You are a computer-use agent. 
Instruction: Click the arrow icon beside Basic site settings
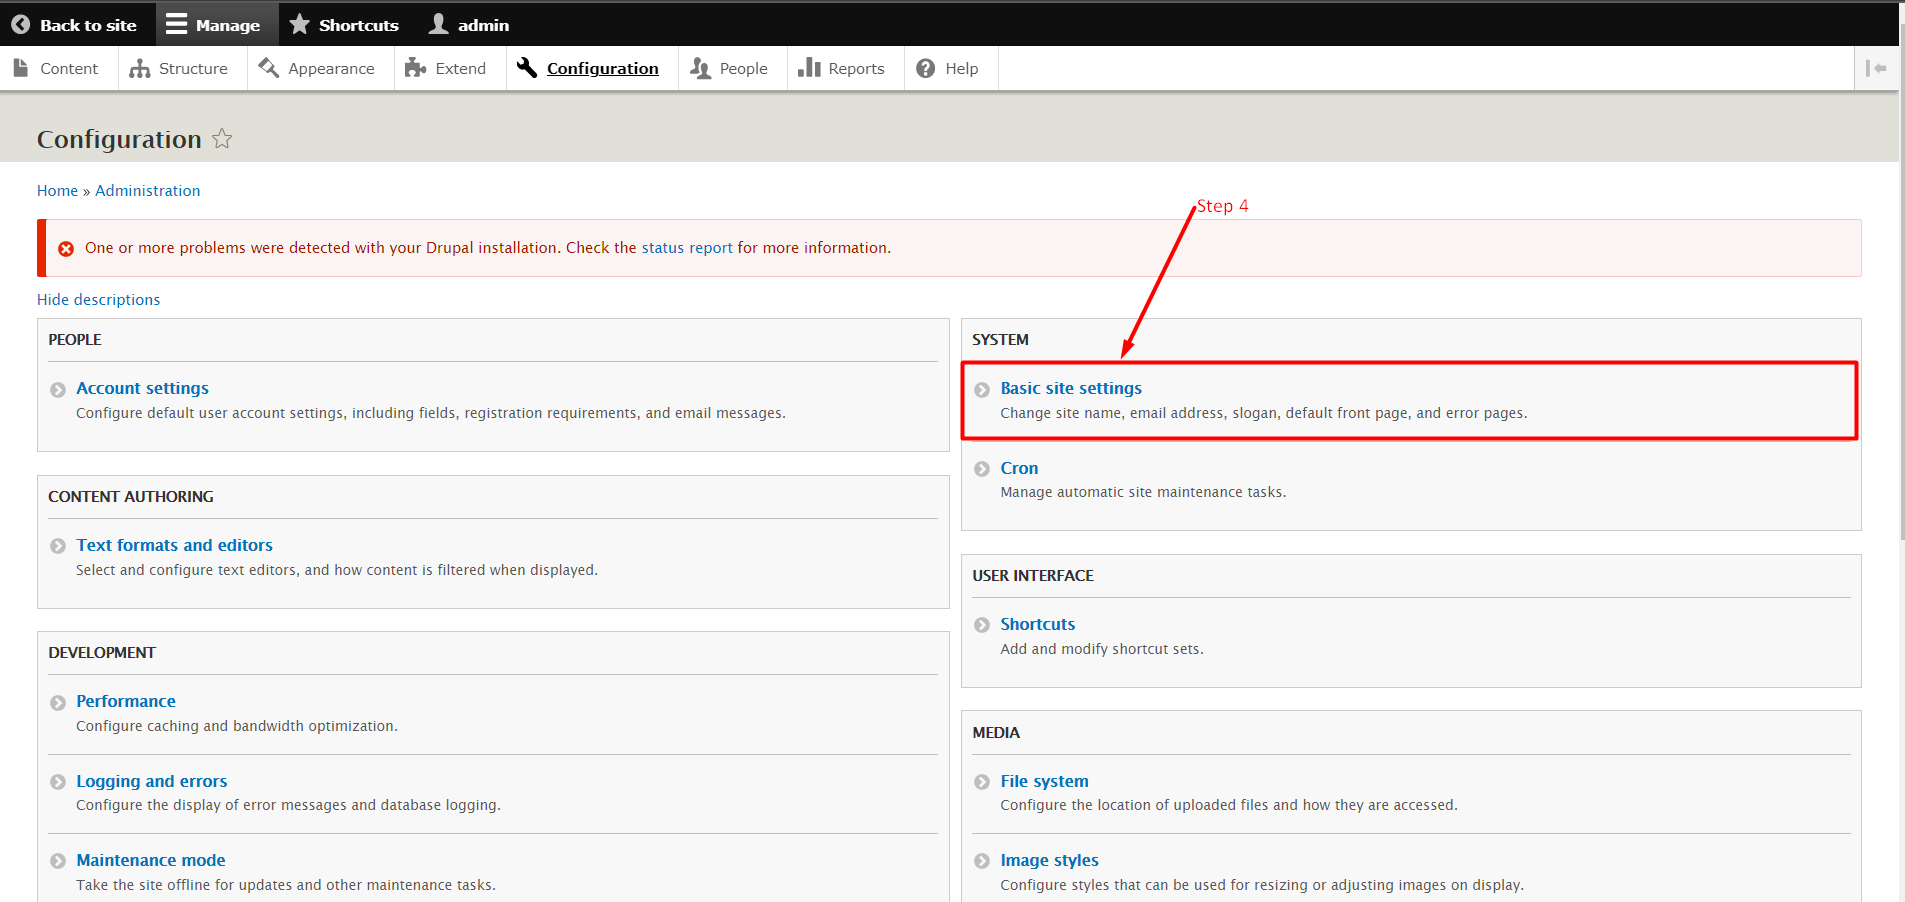click(x=982, y=390)
